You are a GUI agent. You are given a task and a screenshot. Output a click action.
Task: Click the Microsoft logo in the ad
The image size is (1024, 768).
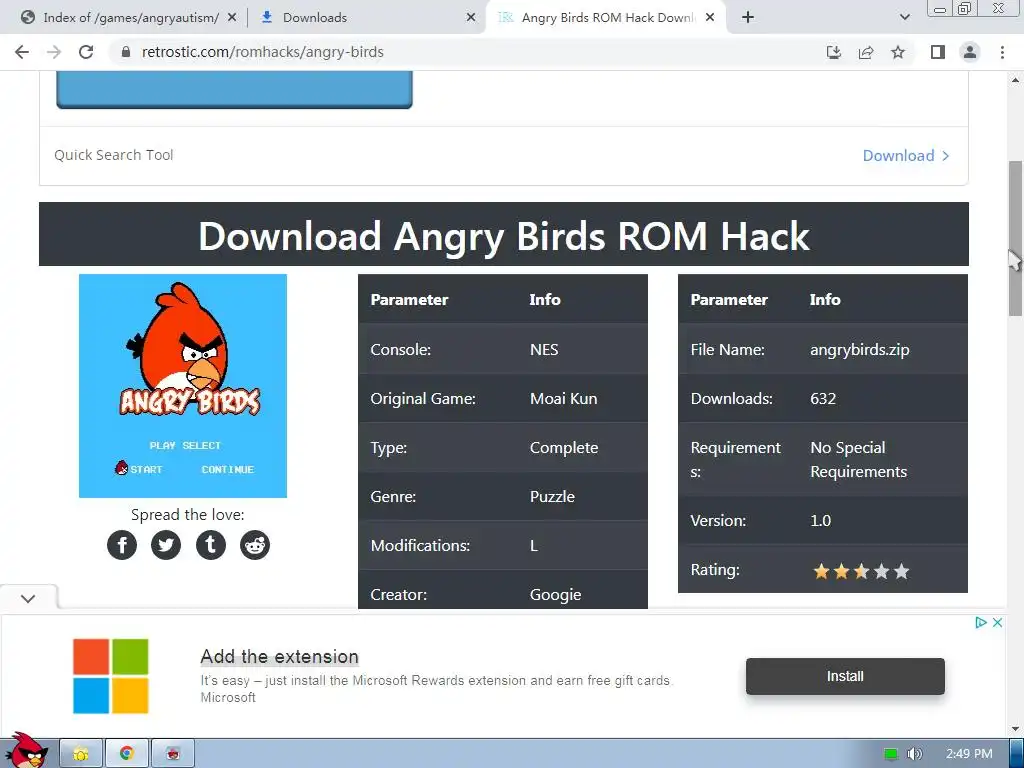[111, 676]
